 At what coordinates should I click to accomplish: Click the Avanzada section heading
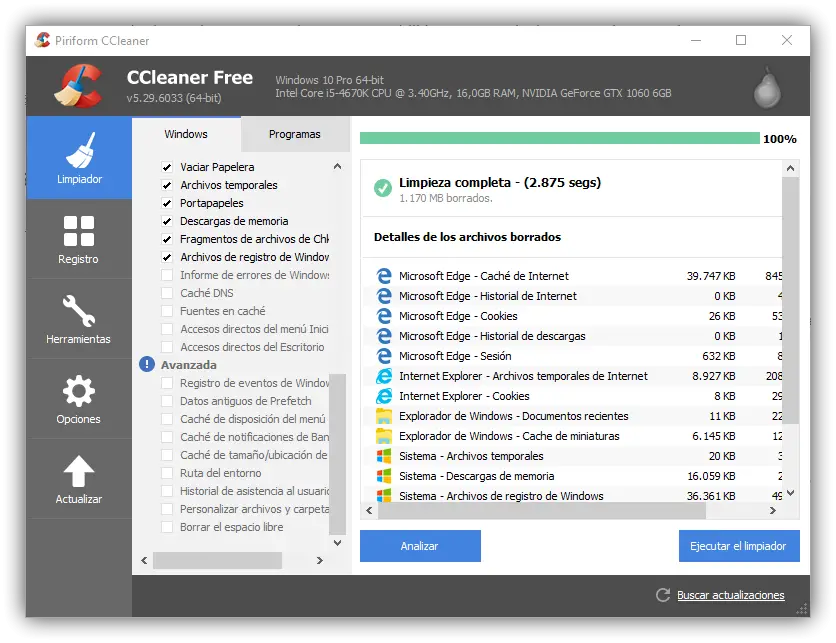coord(189,365)
